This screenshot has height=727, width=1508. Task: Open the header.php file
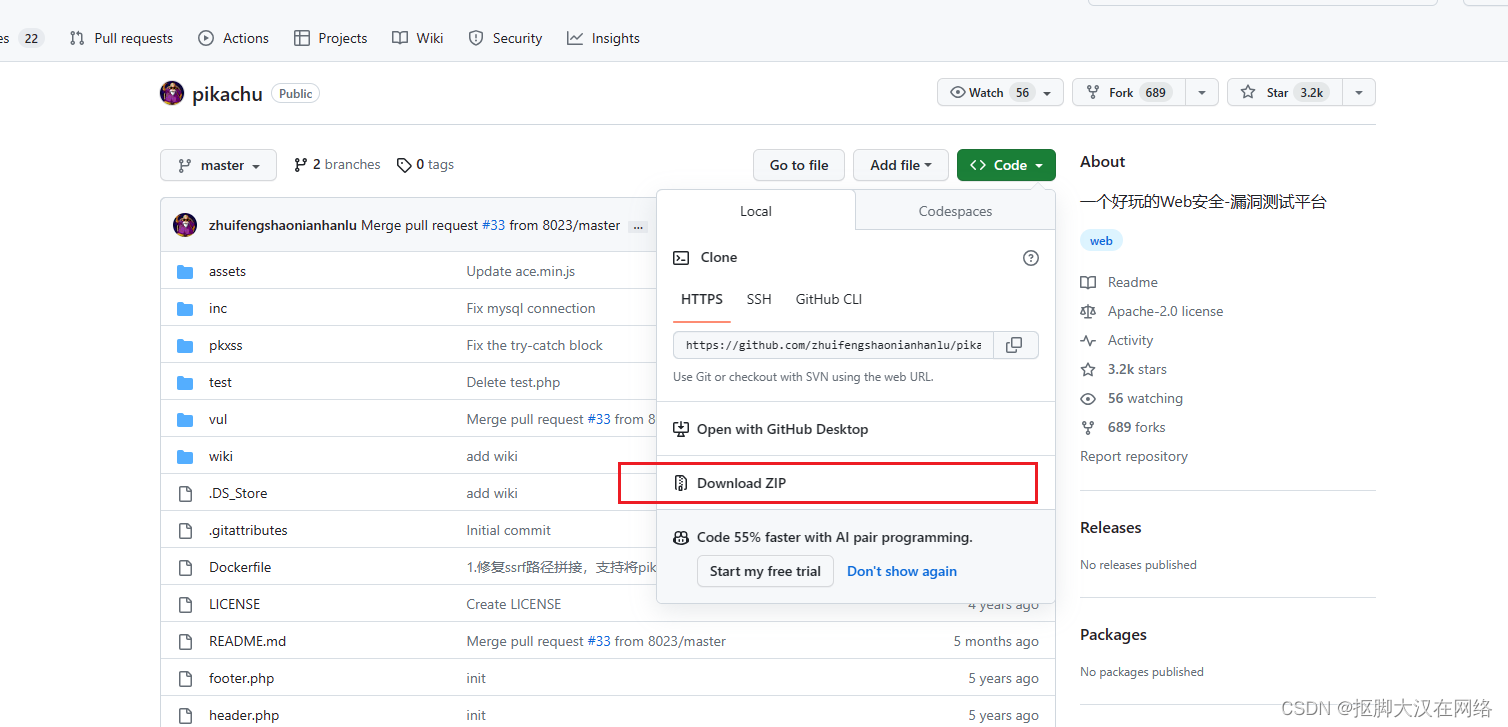(244, 715)
